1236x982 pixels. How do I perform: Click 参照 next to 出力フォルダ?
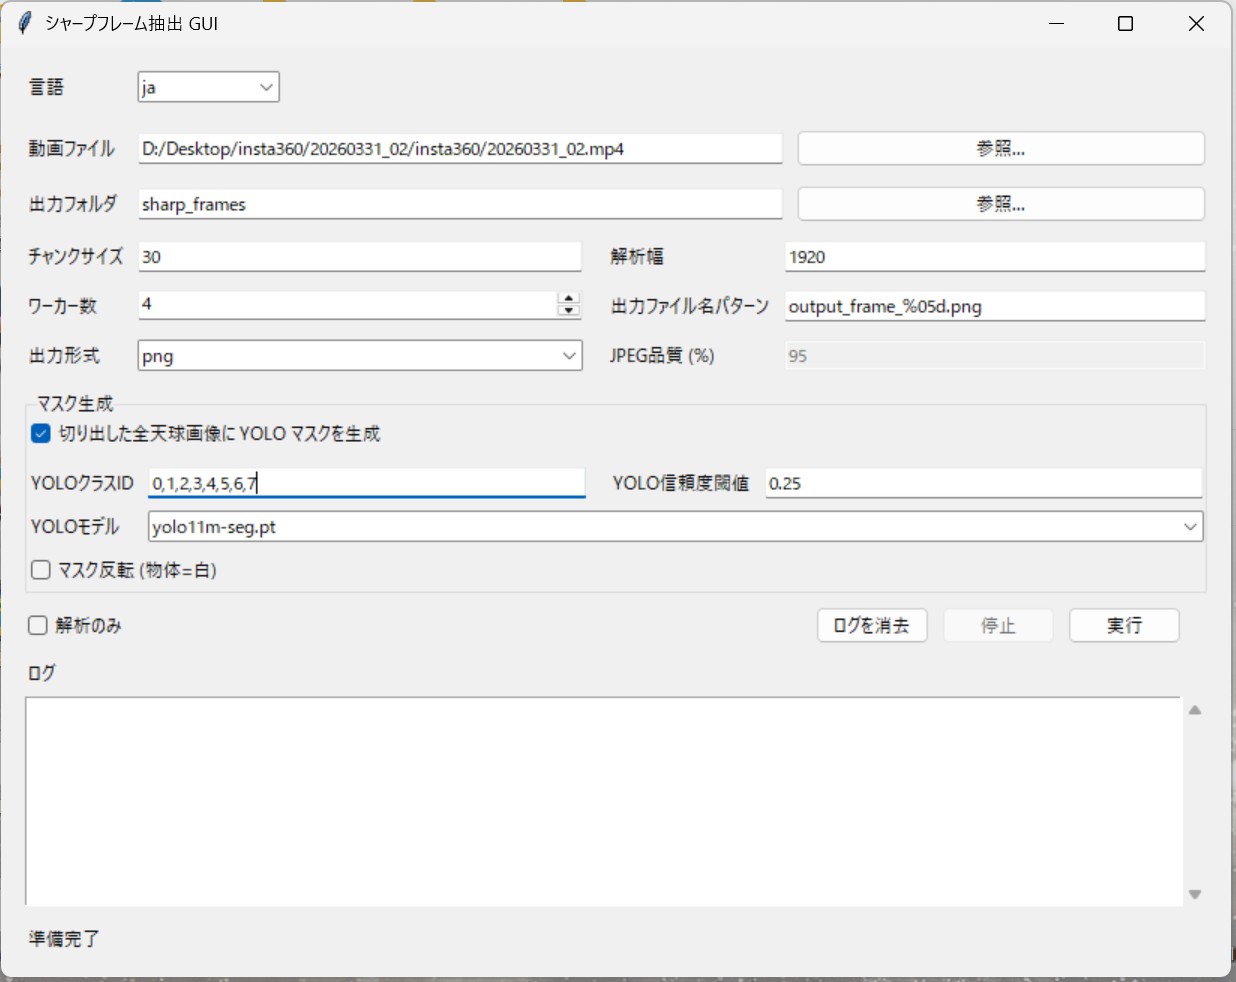[x=1000, y=204]
